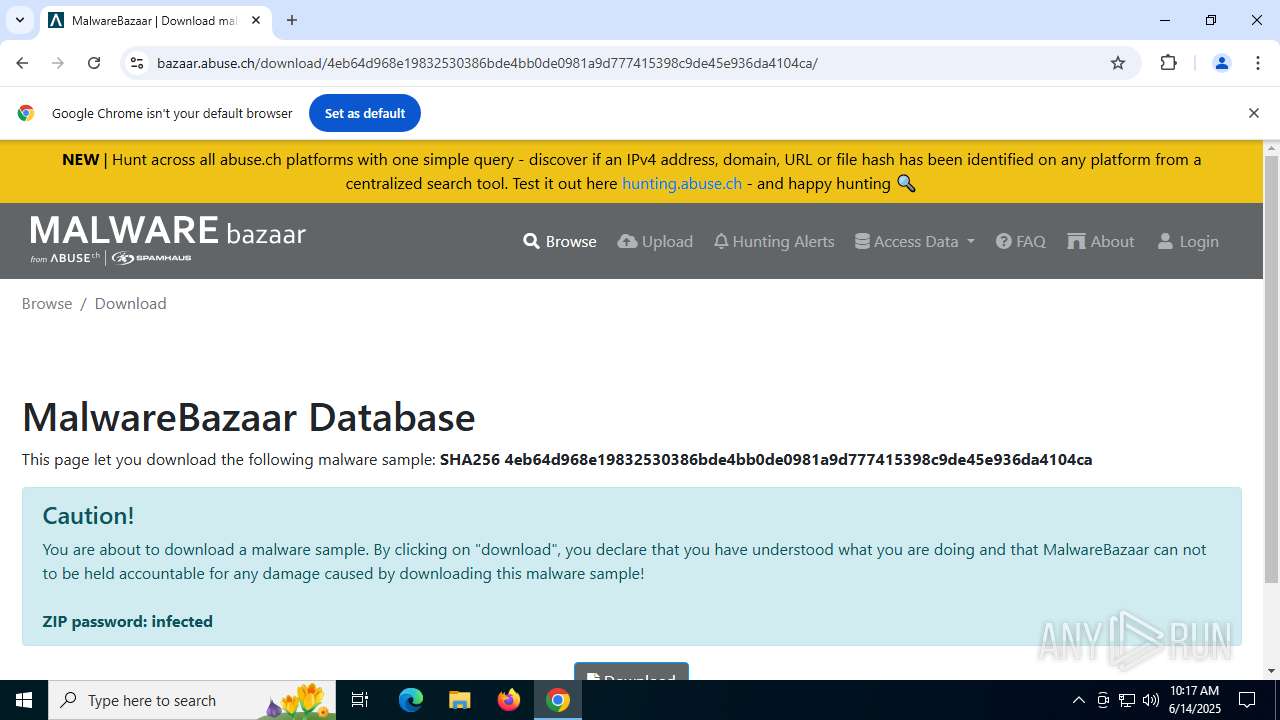Go to the Login page

point(1188,241)
